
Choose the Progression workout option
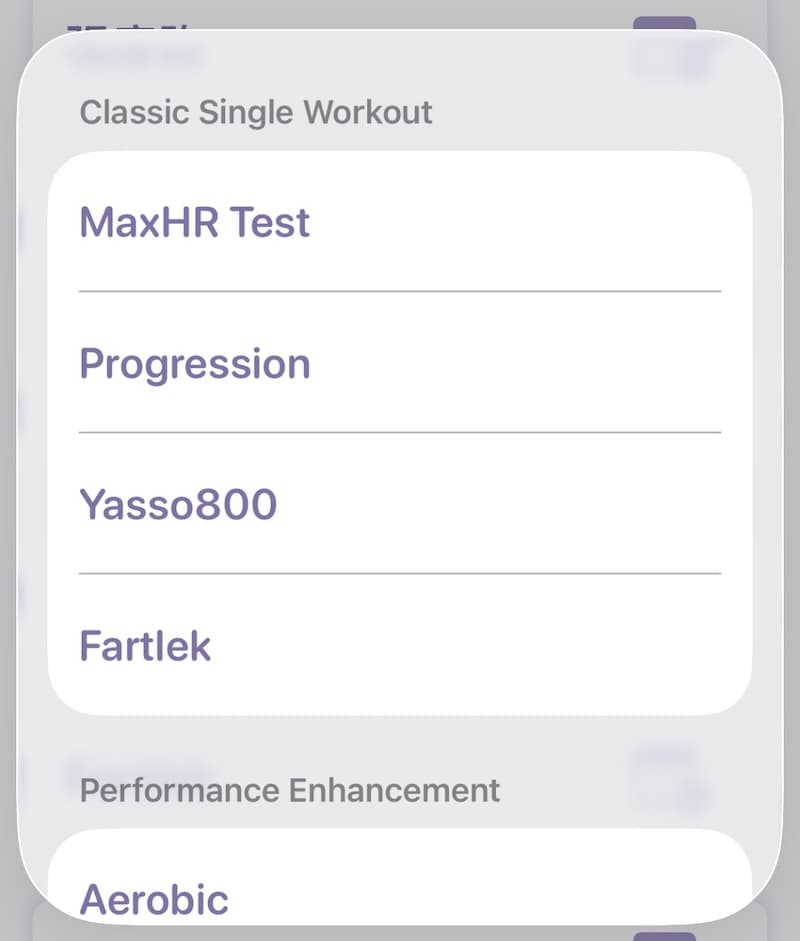point(195,364)
